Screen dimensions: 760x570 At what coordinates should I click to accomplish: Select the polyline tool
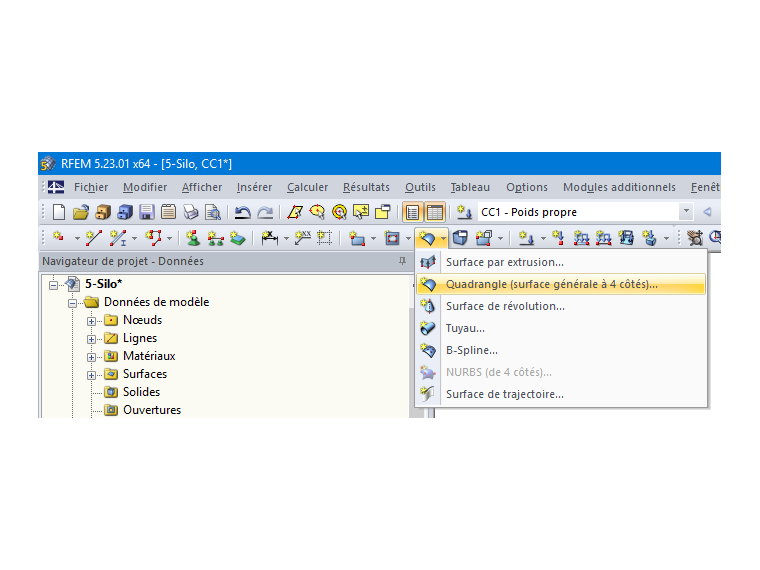tap(154, 238)
